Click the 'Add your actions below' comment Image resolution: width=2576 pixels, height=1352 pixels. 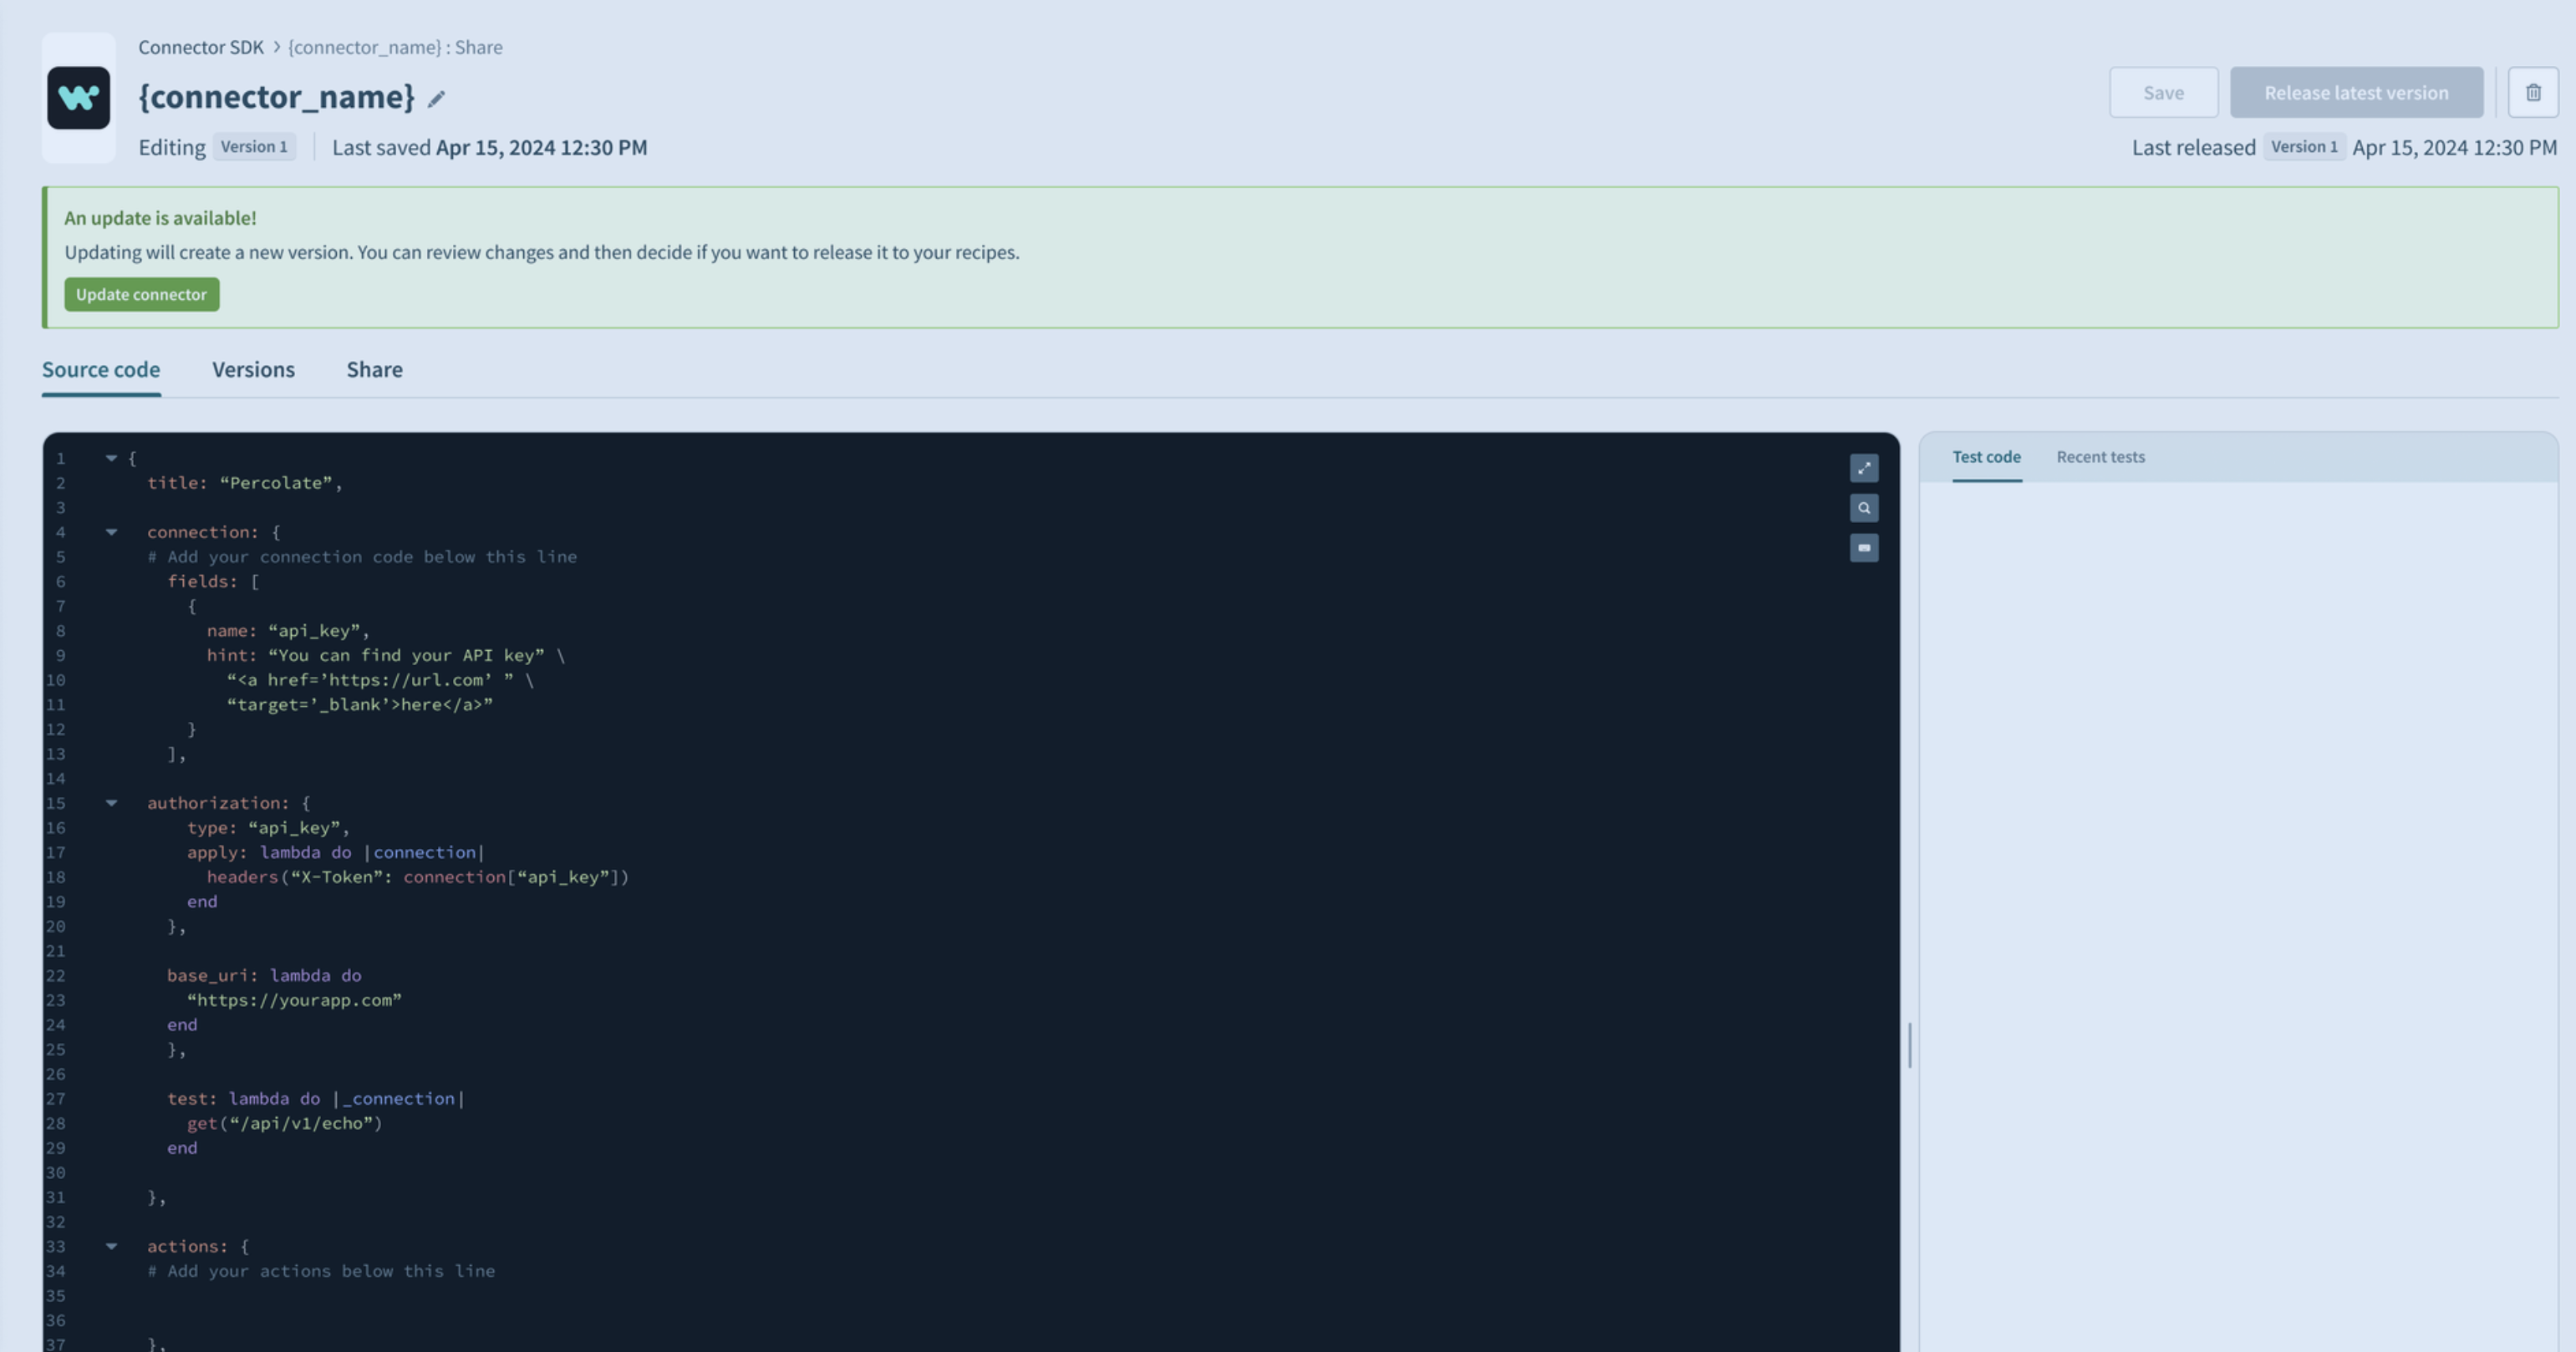[321, 1271]
